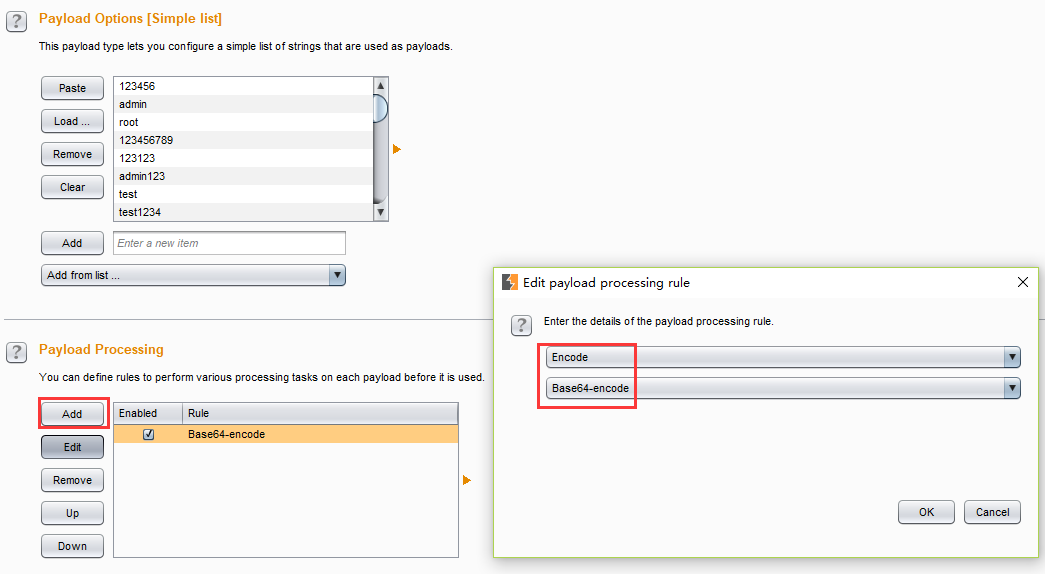
Task: Click Add button next to new item field
Action: (73, 243)
